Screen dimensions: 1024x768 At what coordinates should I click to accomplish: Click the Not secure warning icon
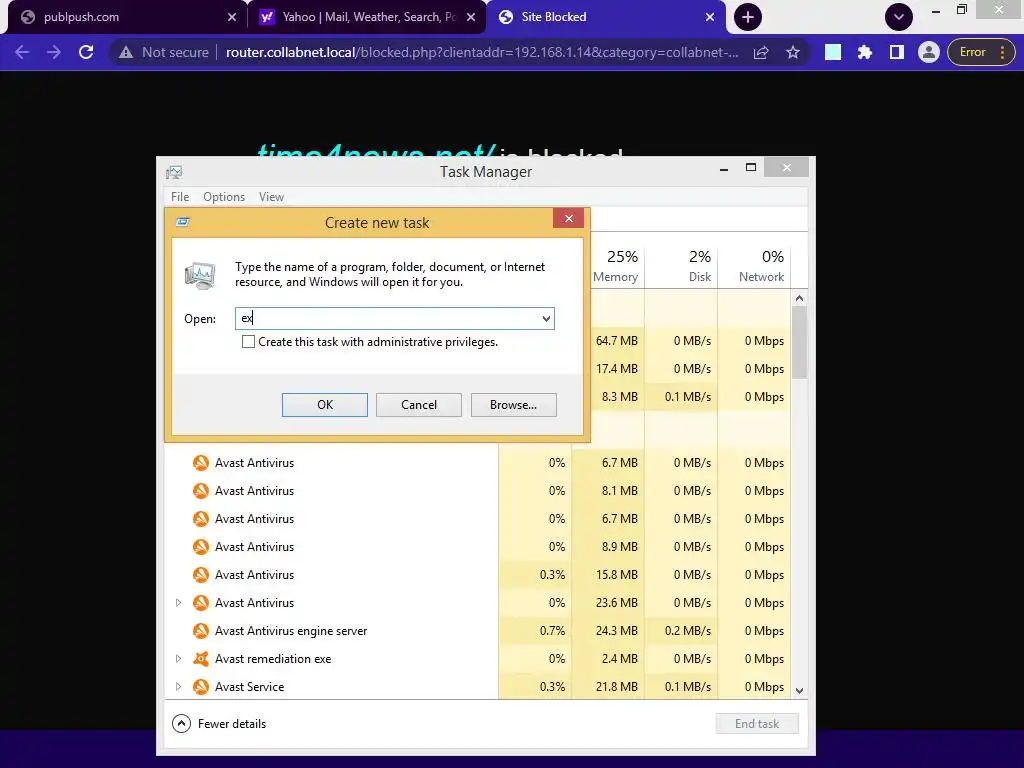126,52
